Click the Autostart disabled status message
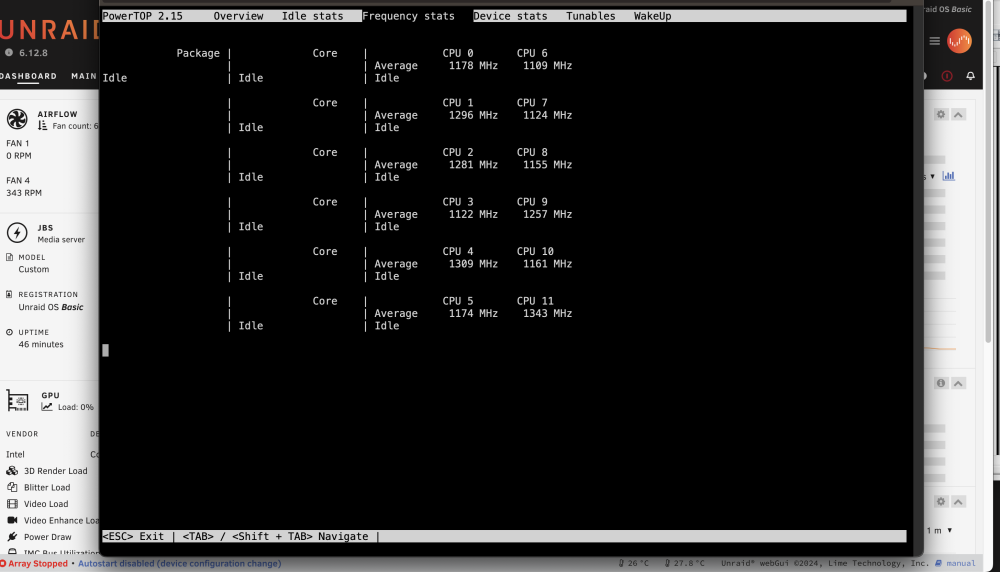The height and width of the screenshot is (572, 1000). 179,564
